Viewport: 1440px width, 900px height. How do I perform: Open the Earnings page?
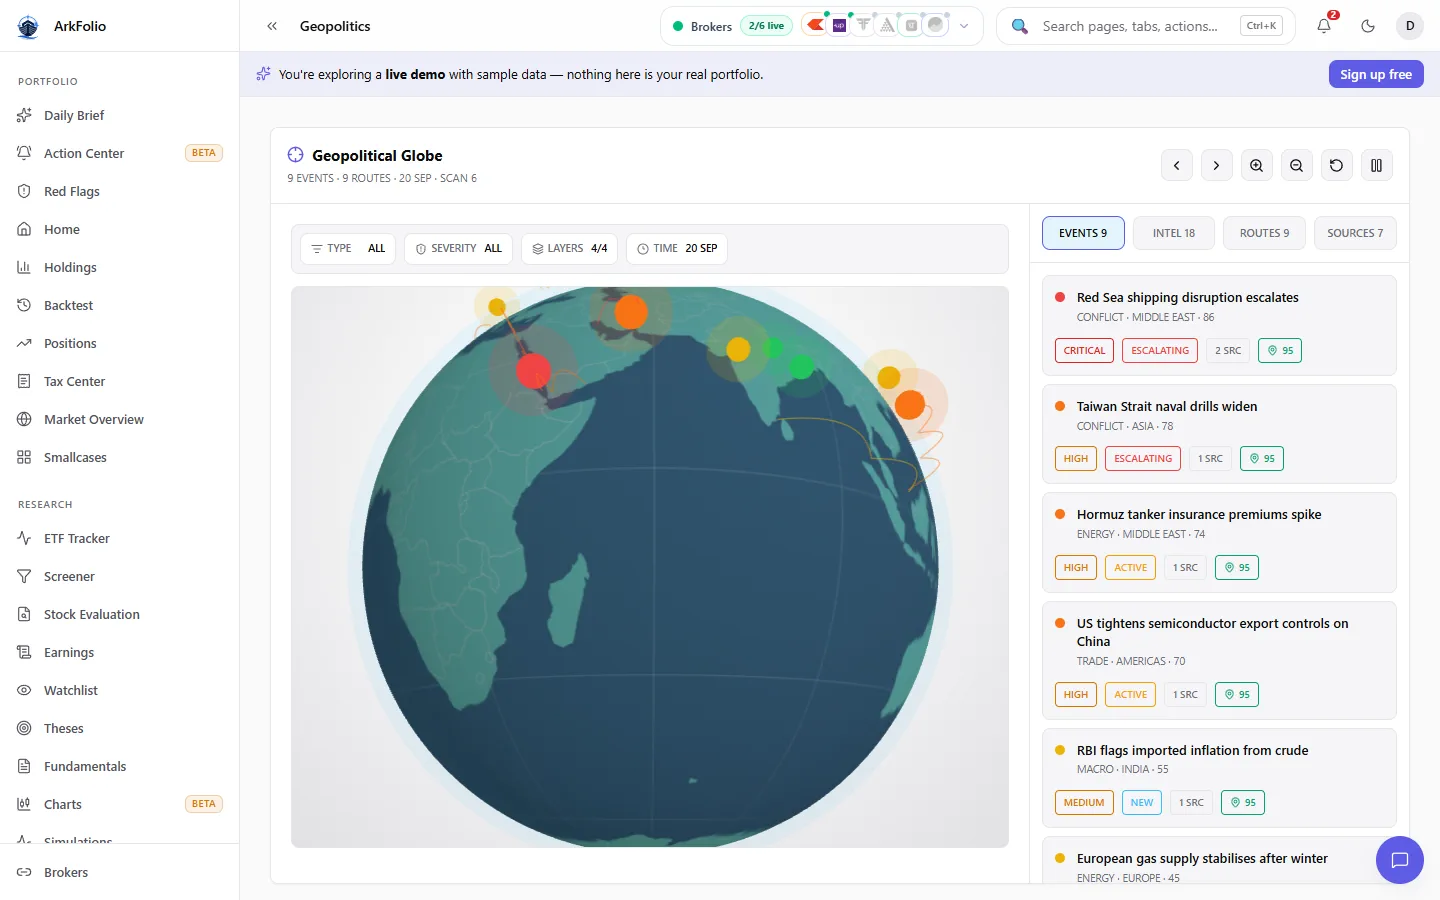coord(120,652)
